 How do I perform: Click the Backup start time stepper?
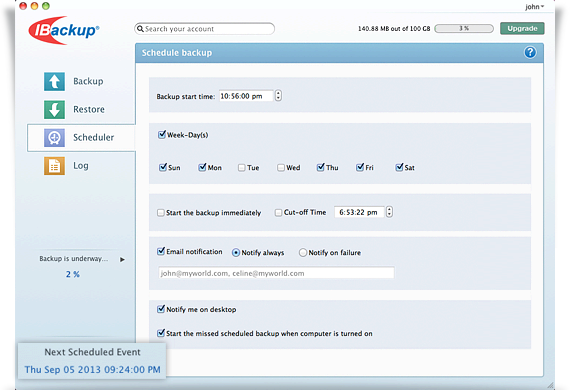point(278,96)
